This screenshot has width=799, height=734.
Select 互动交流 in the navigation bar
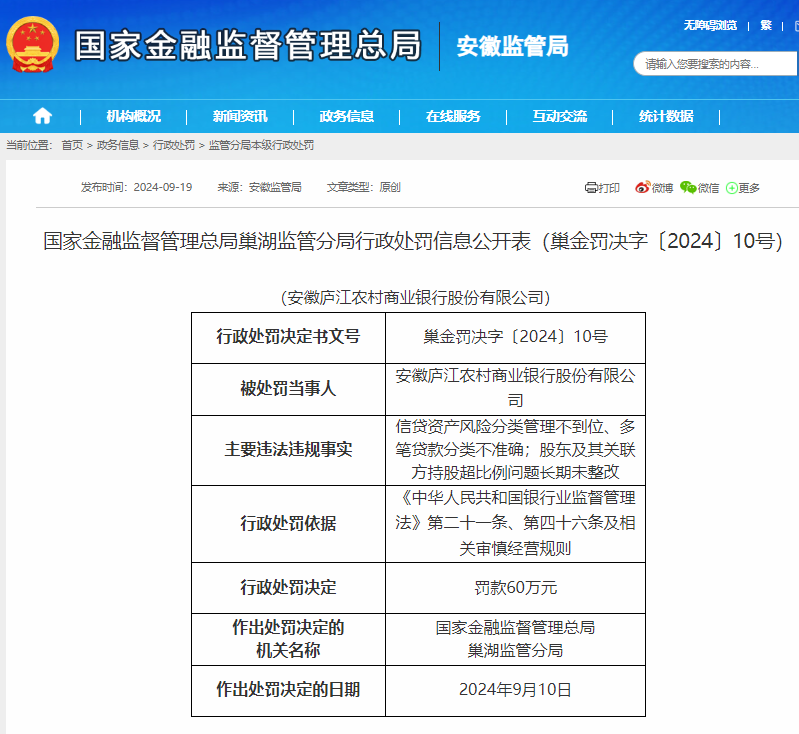(560, 116)
